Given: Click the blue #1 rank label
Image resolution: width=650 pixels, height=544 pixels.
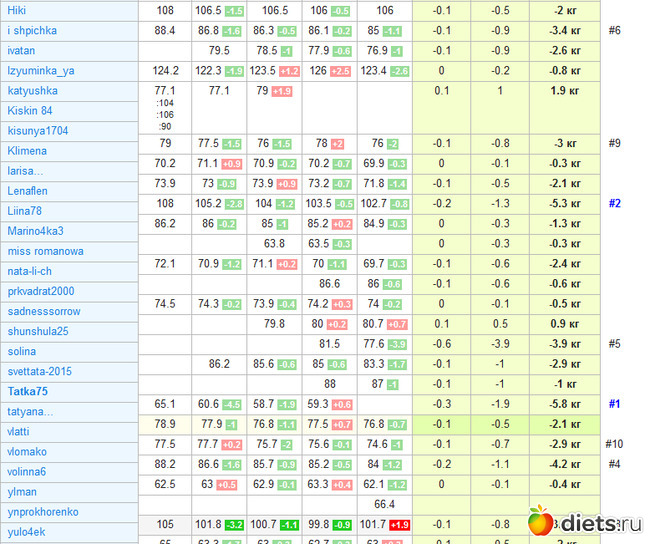Looking at the screenshot, I should pyautogui.click(x=614, y=404).
